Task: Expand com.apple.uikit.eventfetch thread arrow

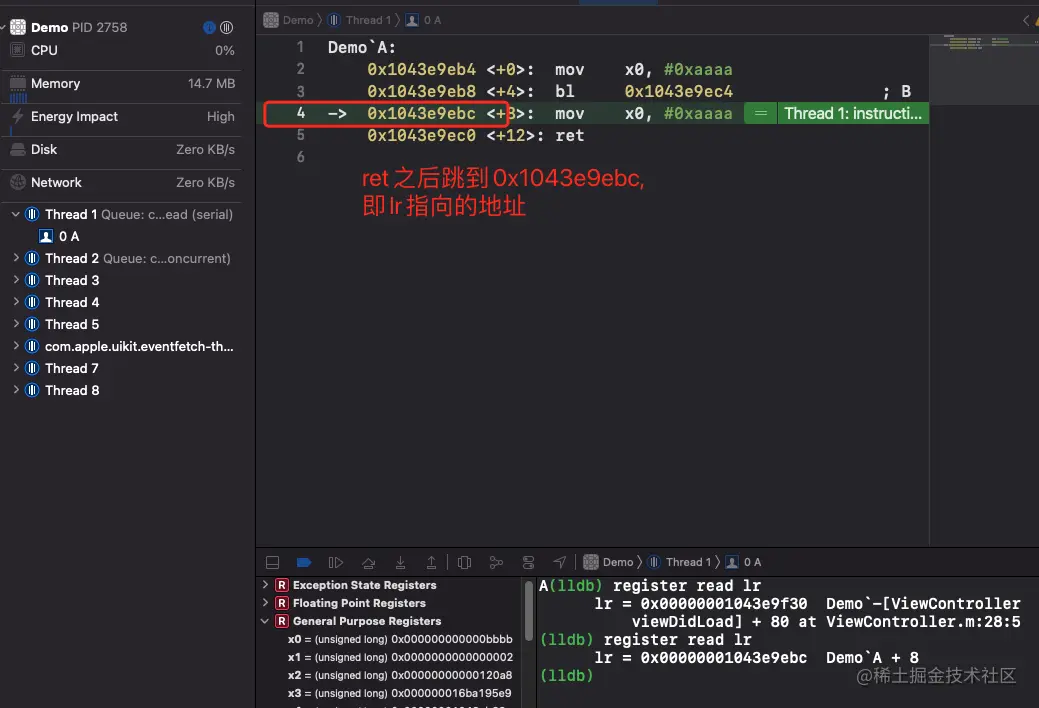Action: [x=16, y=345]
